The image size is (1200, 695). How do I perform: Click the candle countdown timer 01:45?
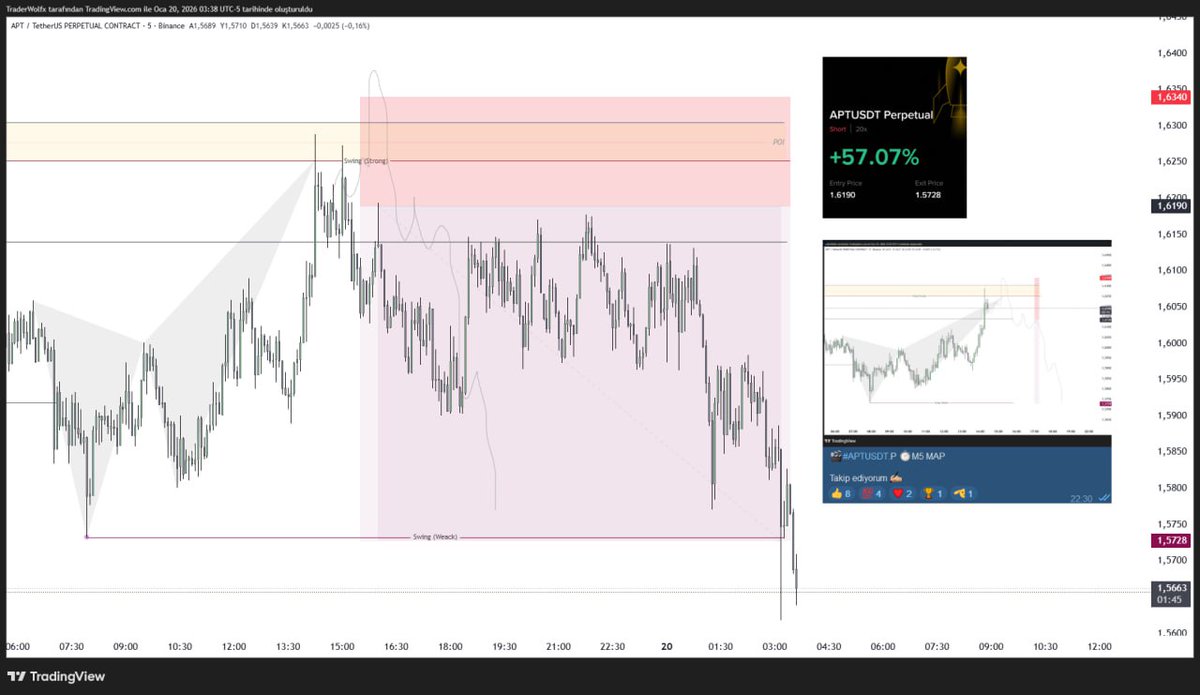(1171, 600)
